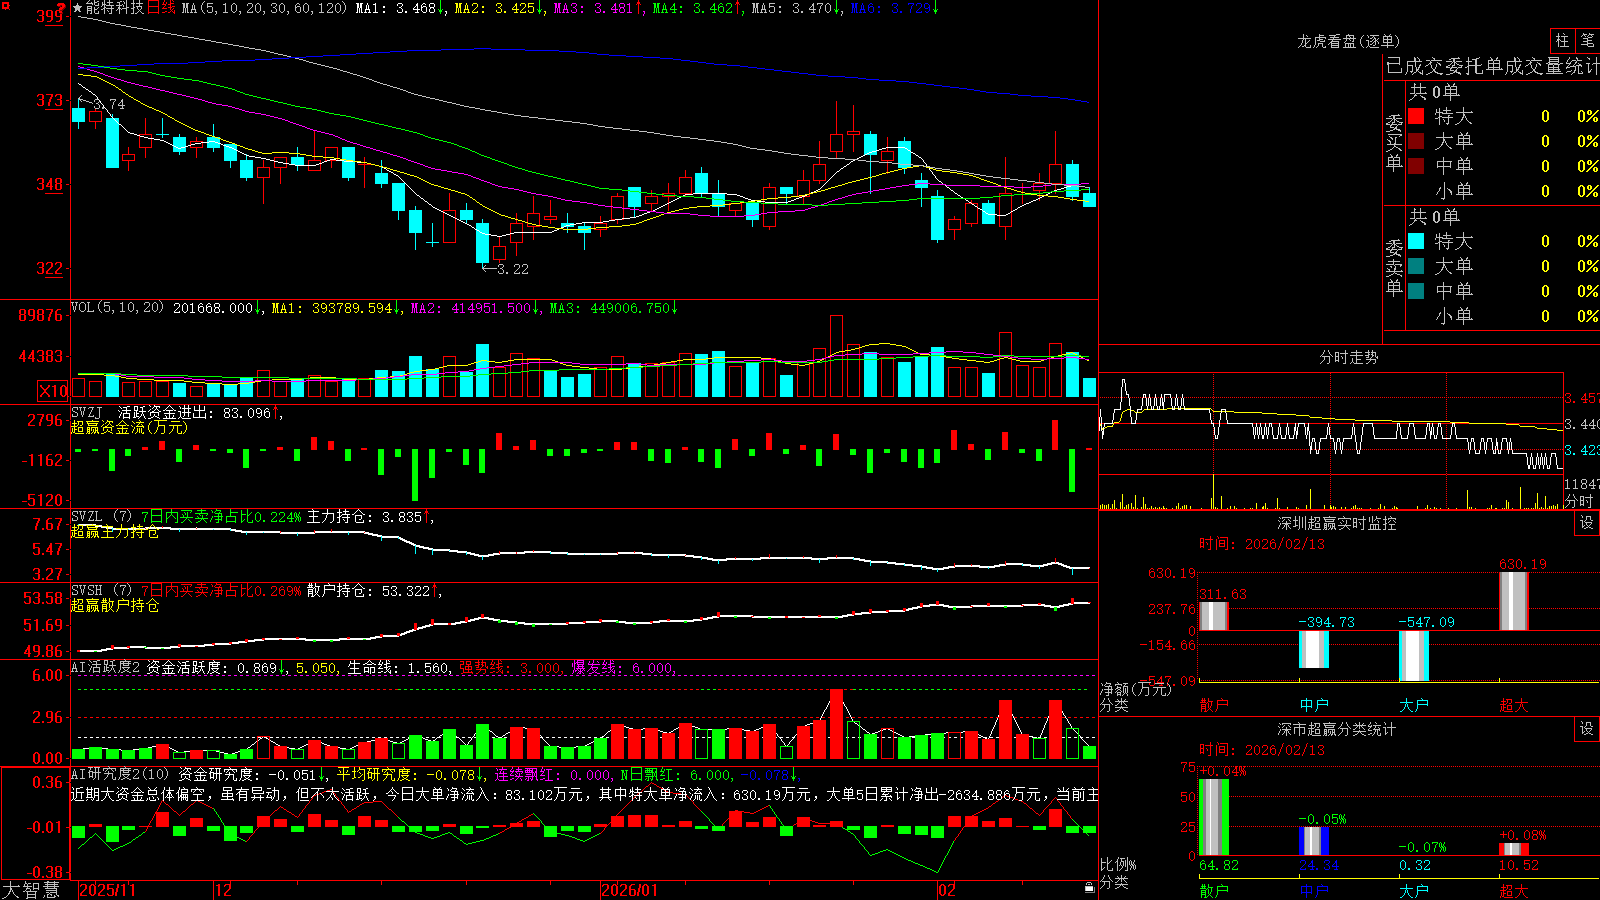The height and width of the screenshot is (900, 1600).
Task: Click the 平均研究度: -0.078 value
Action: coord(405,774)
